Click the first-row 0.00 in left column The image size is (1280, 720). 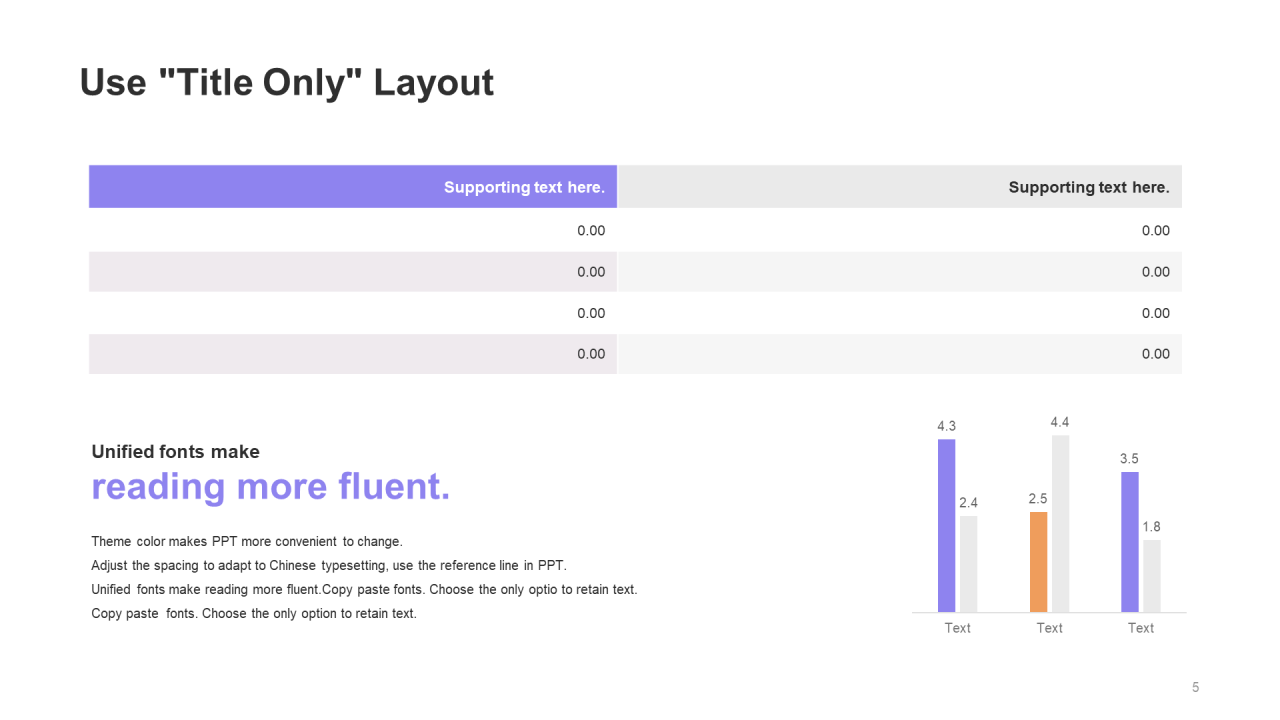[x=591, y=230]
